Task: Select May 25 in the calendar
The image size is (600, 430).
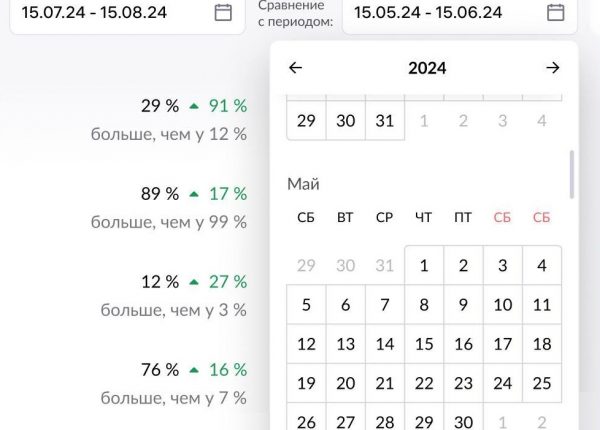Action: pos(542,383)
